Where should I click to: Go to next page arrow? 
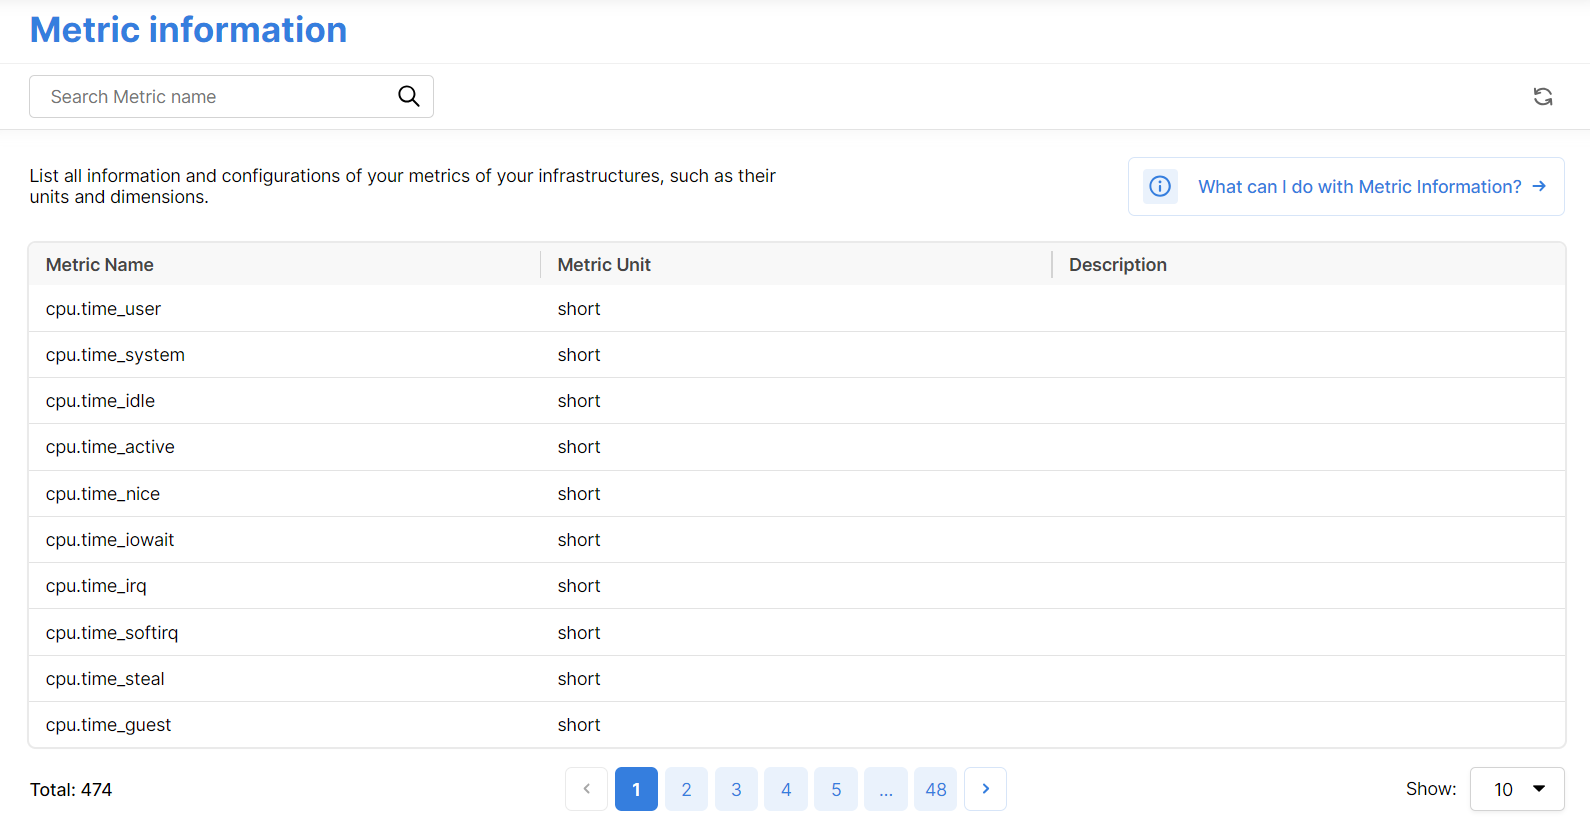(985, 789)
